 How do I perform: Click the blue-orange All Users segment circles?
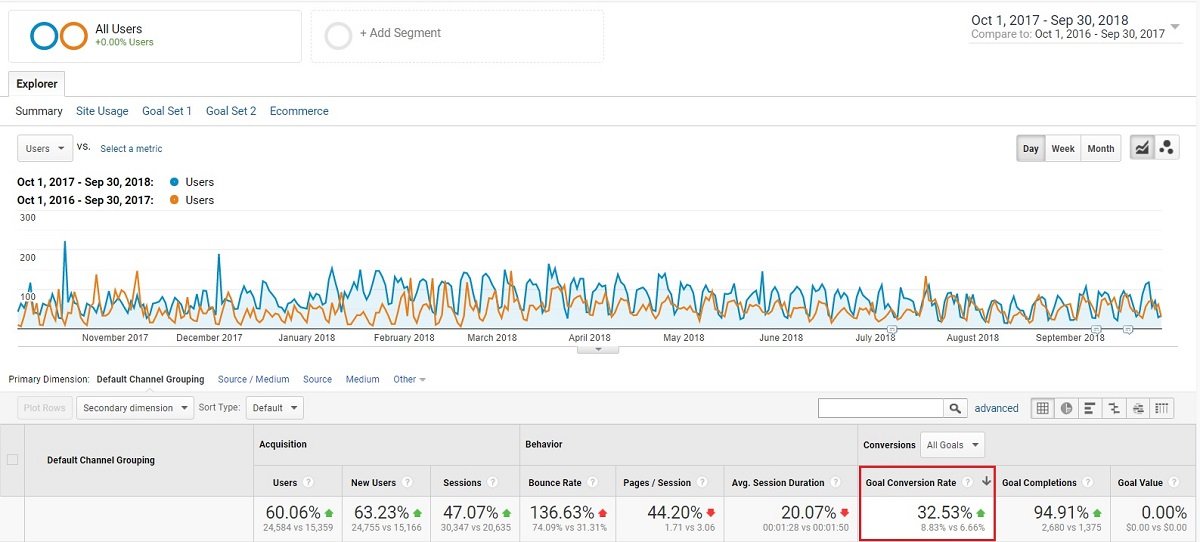coord(59,36)
